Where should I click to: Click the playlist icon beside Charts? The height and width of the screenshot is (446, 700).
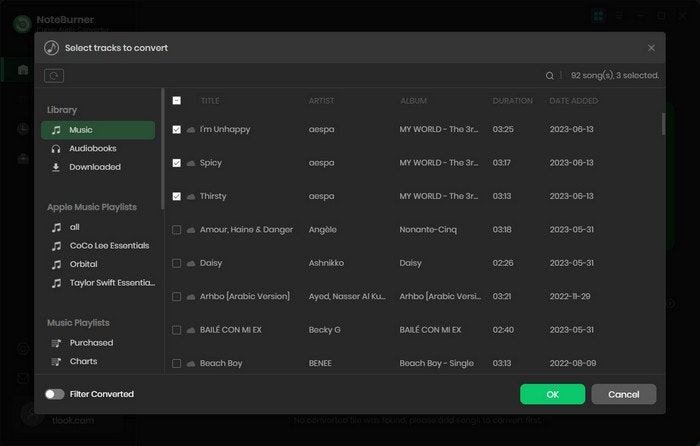click(56, 362)
